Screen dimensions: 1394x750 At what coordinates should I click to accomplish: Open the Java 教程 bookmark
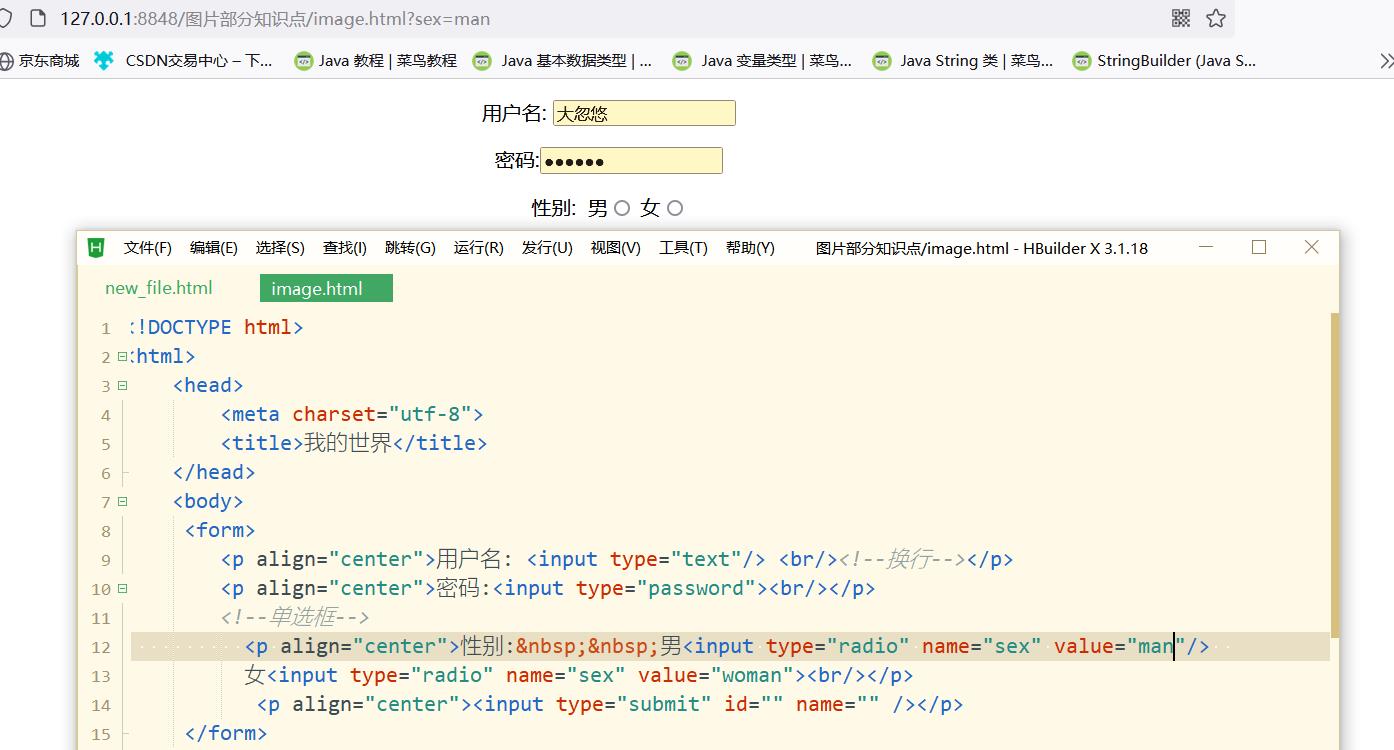375,61
